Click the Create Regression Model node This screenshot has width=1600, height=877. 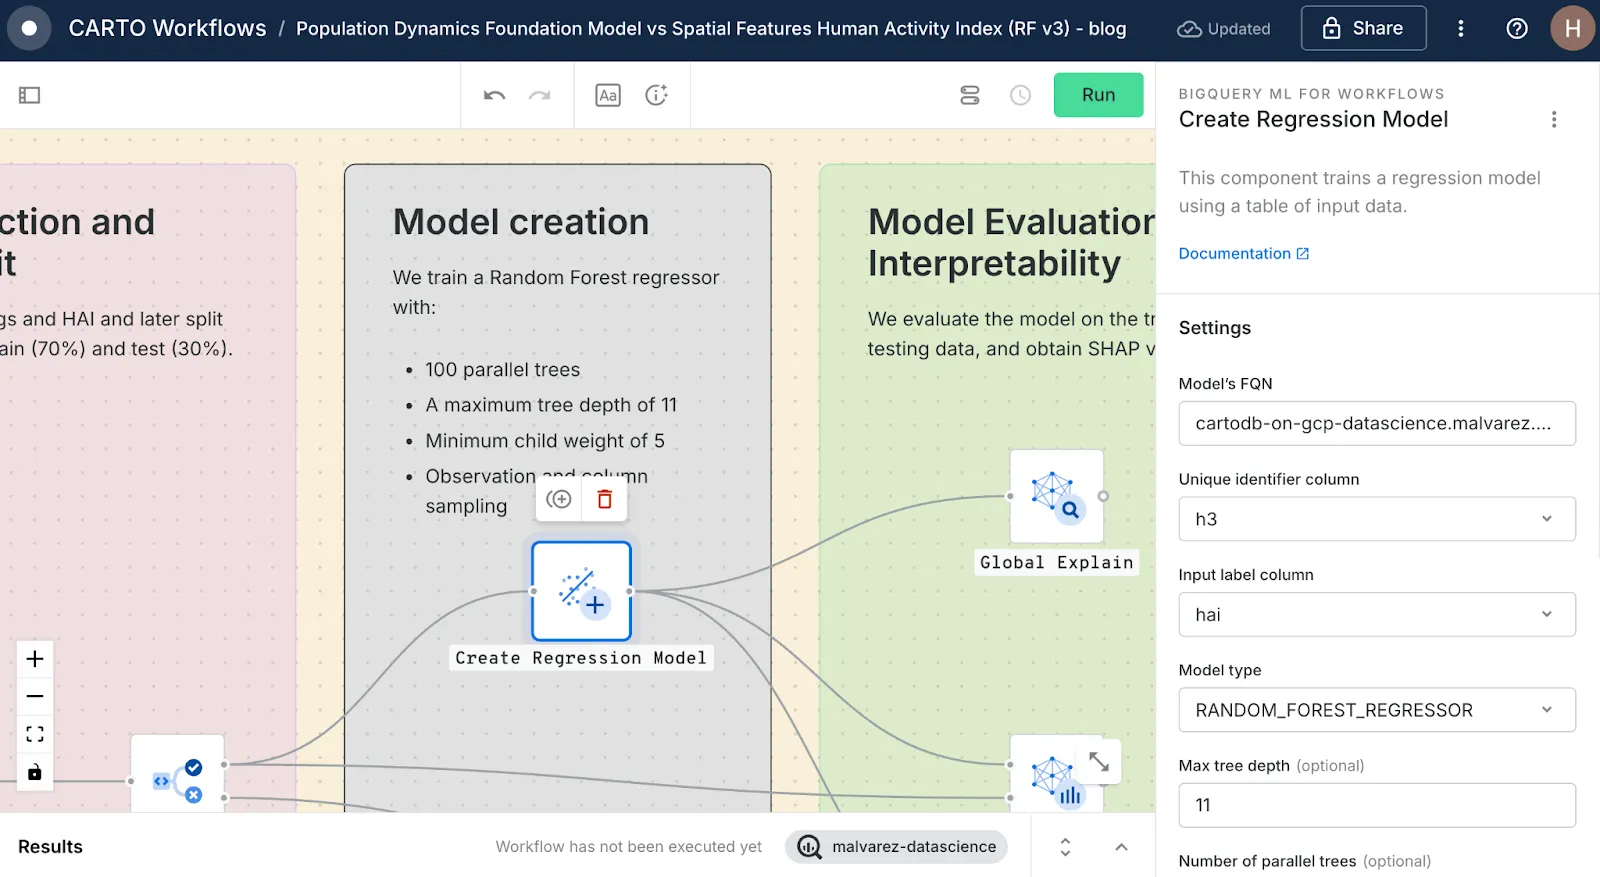[x=581, y=591]
